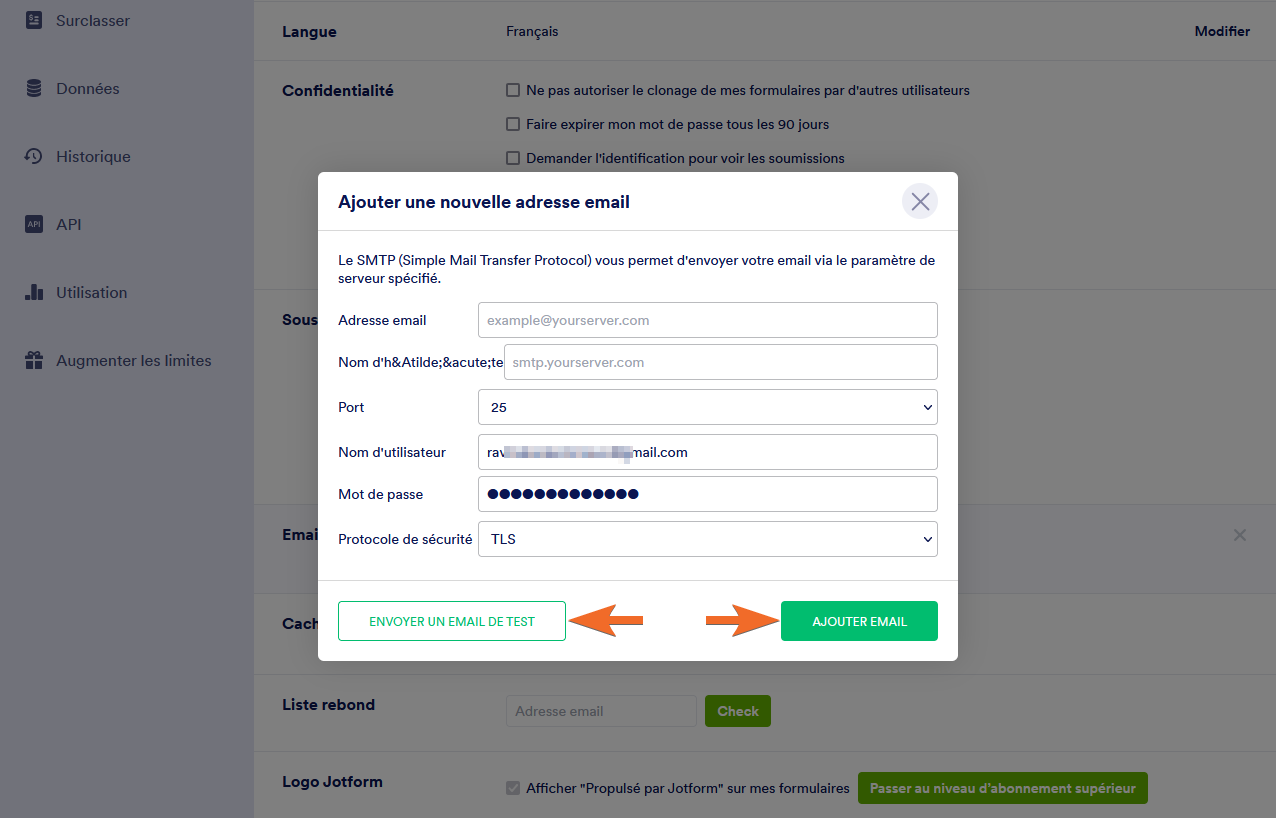
Task: Click the SMTP hostname input field
Action: coord(720,362)
